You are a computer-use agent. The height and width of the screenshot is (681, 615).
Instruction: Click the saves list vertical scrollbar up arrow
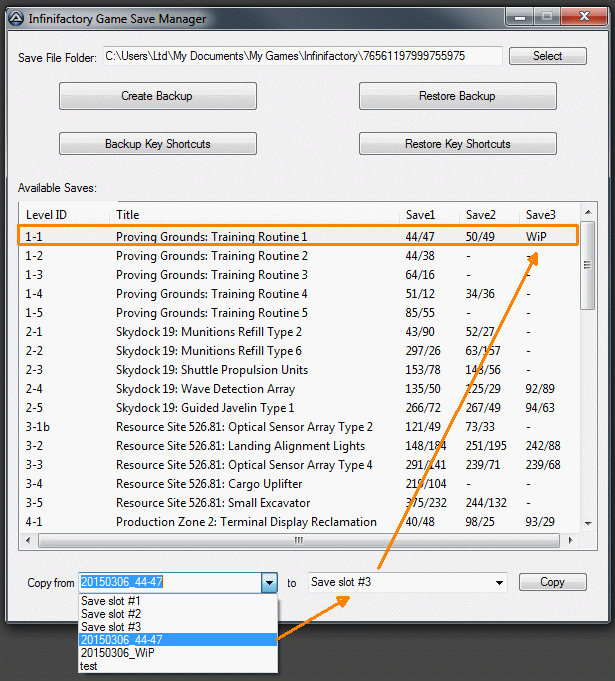click(x=588, y=212)
